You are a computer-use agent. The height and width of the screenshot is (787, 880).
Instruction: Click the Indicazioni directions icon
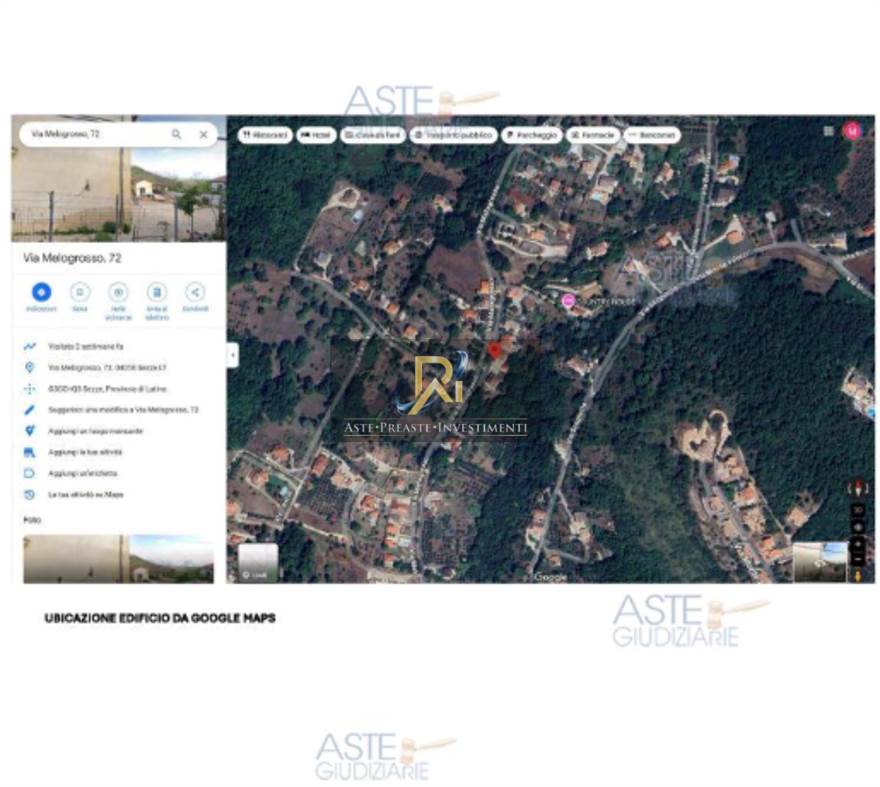pyautogui.click(x=41, y=293)
